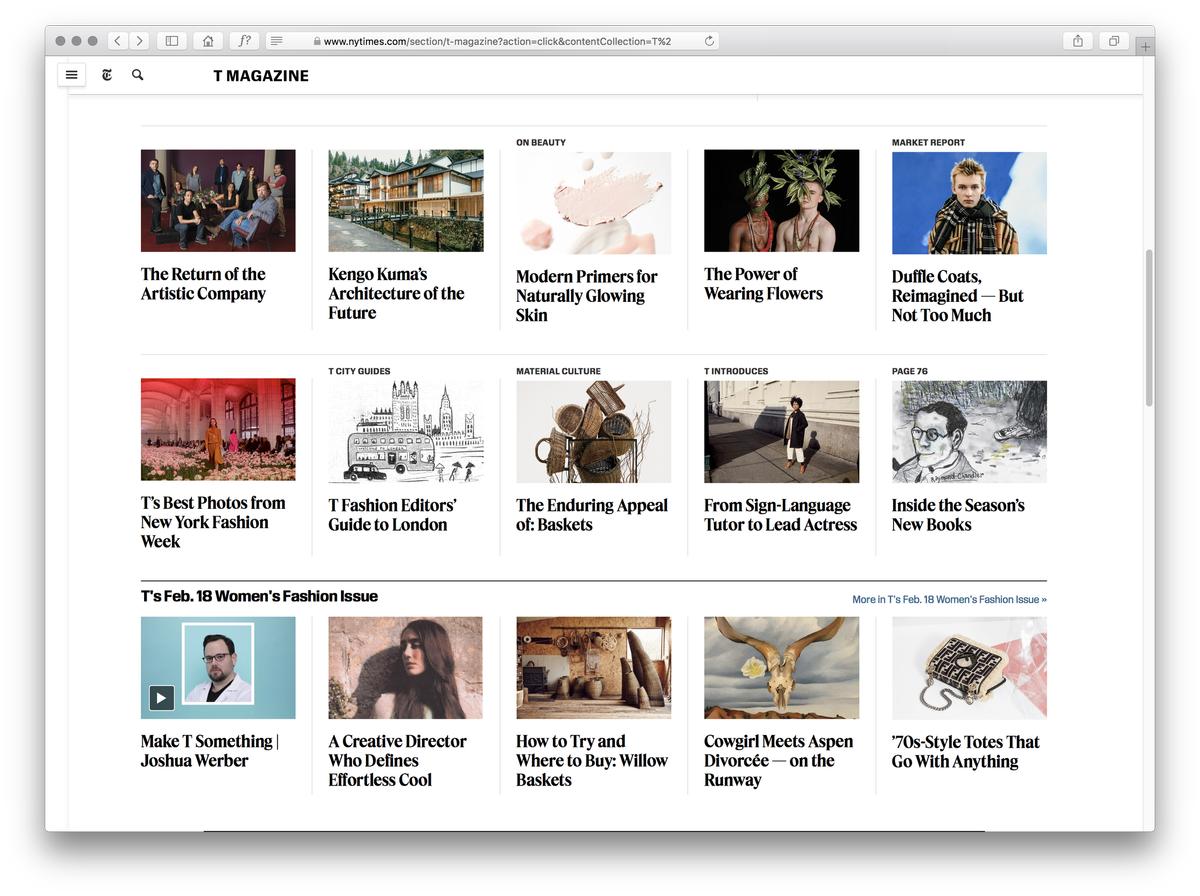The image size is (1200, 896).
Task: Open the site search magnifier
Action: pos(138,75)
